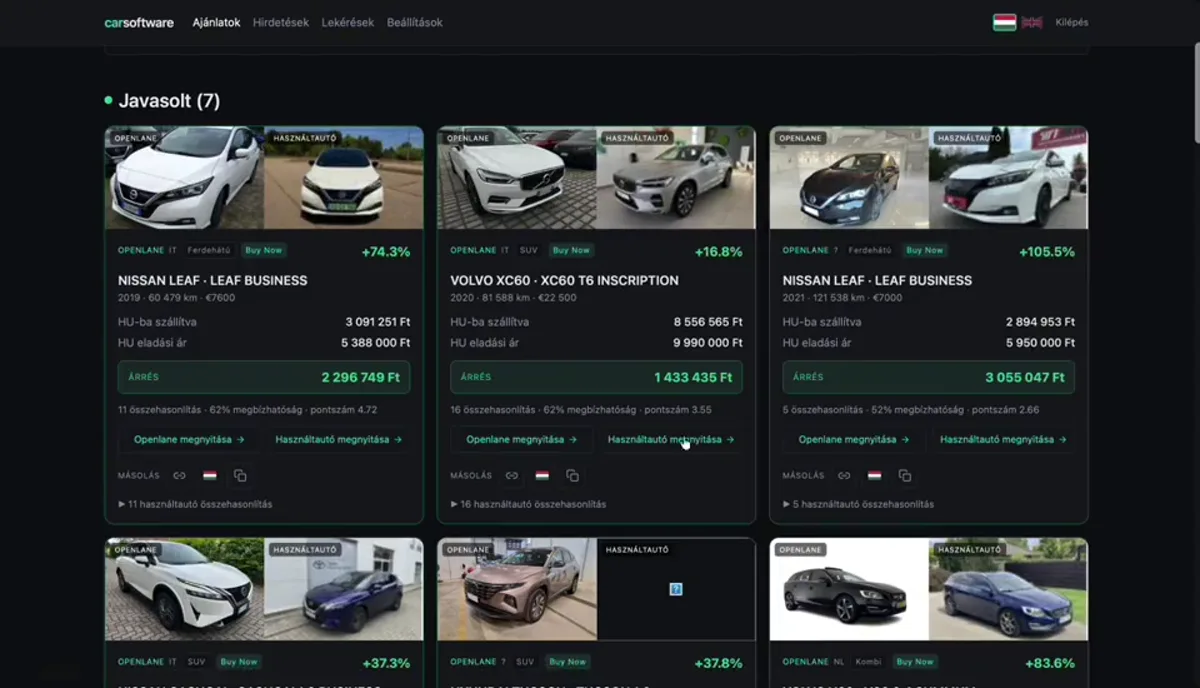Copy link icon on Volvo XC60 card
This screenshot has width=1200, height=688.
click(x=511, y=476)
